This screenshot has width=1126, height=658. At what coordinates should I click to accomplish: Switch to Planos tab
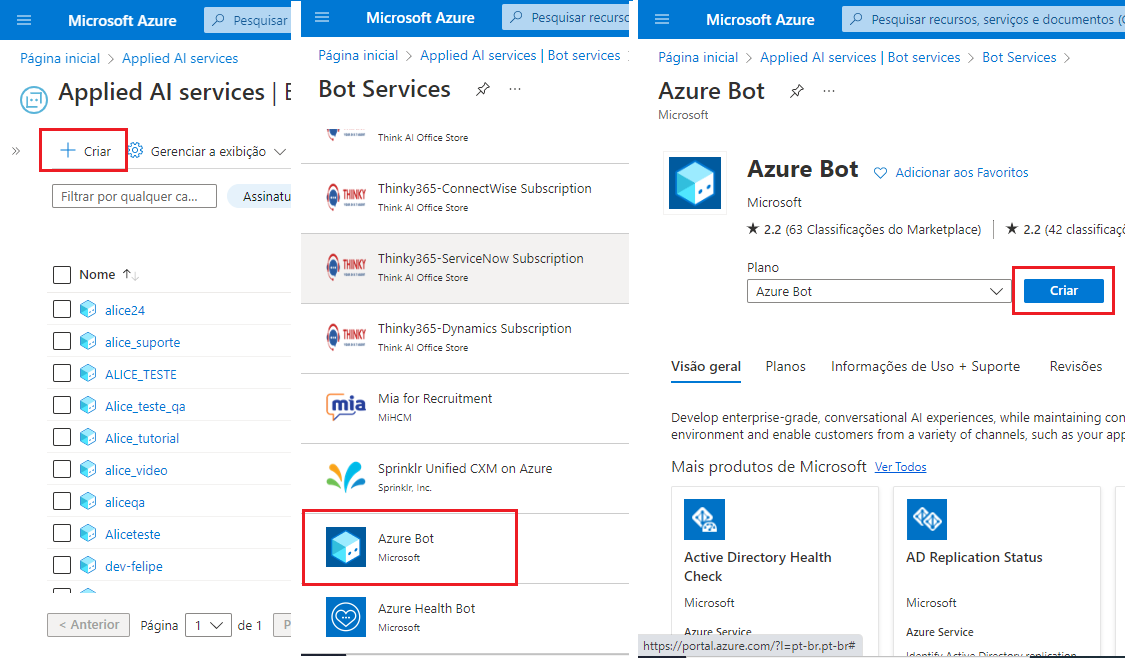(786, 366)
